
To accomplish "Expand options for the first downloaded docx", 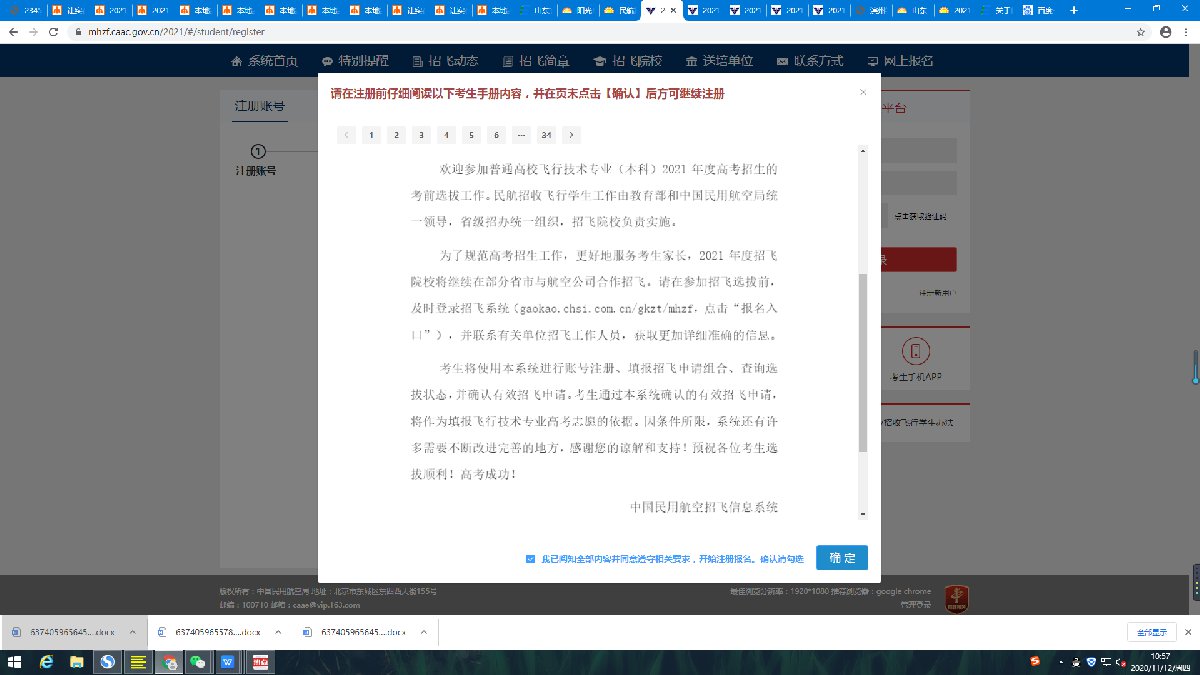I will pyautogui.click(x=133, y=632).
